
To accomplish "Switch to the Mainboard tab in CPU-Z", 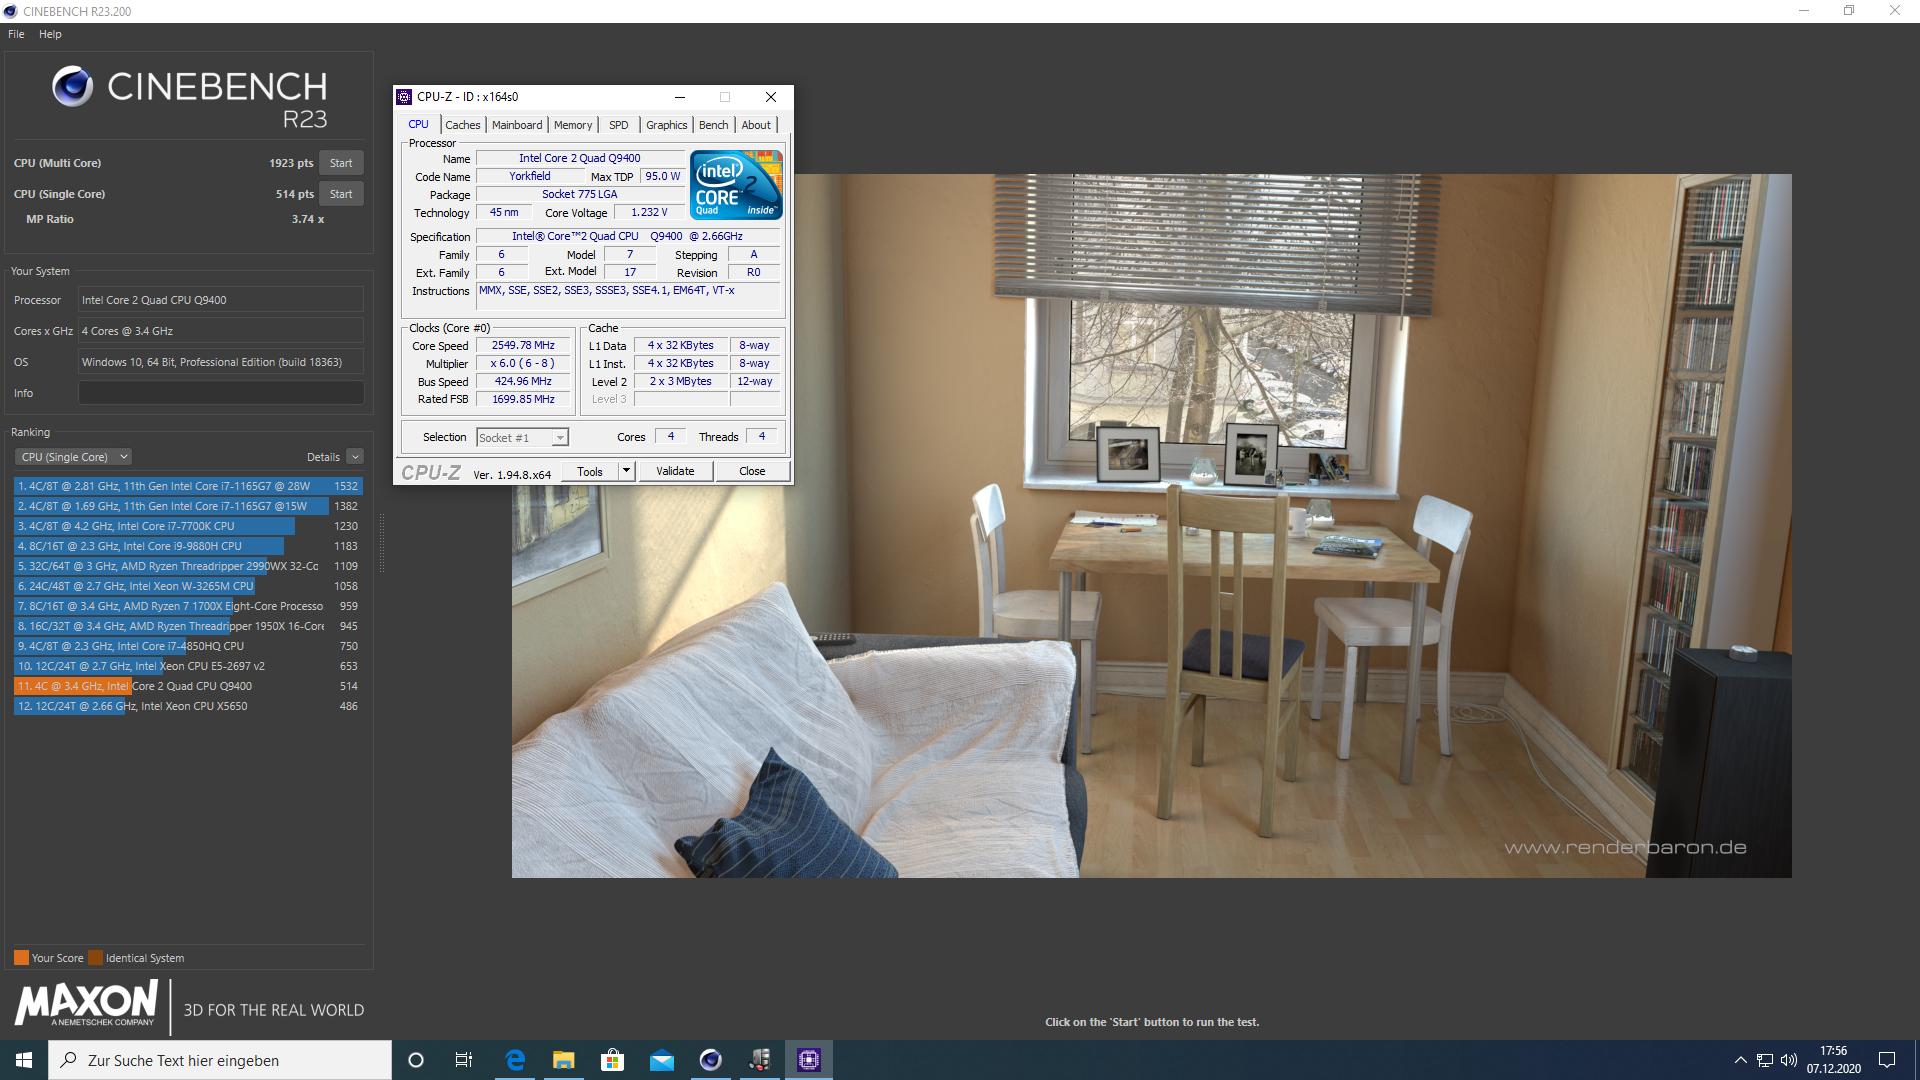I will (517, 125).
